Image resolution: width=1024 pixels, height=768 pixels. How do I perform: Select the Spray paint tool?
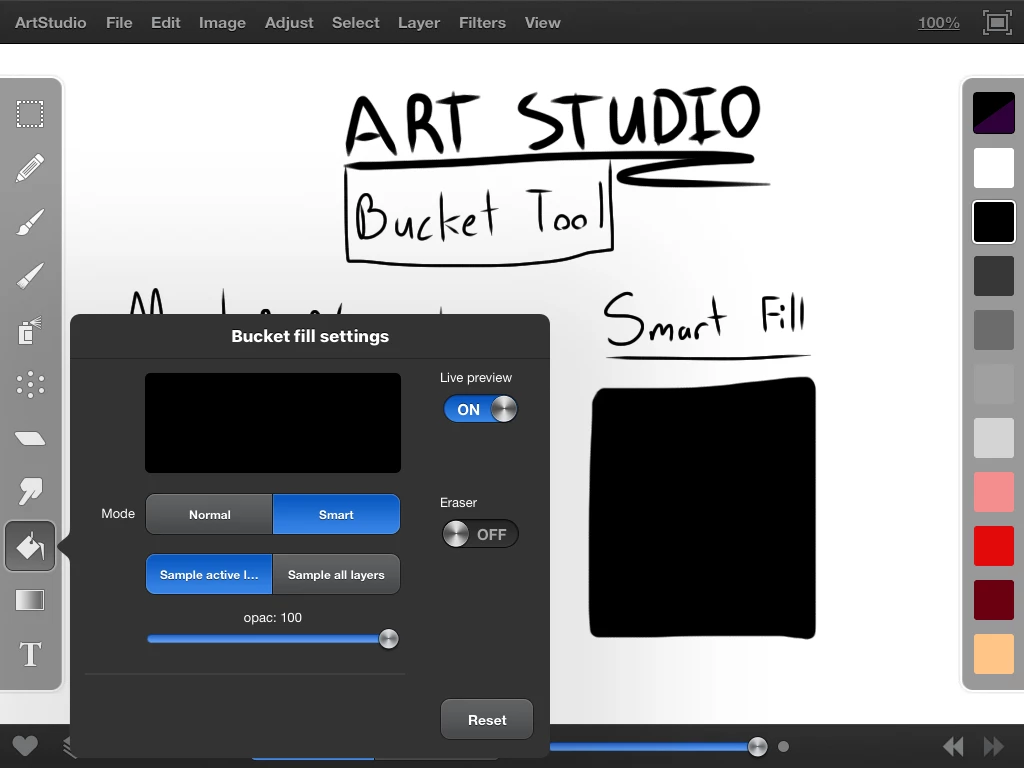point(30,330)
